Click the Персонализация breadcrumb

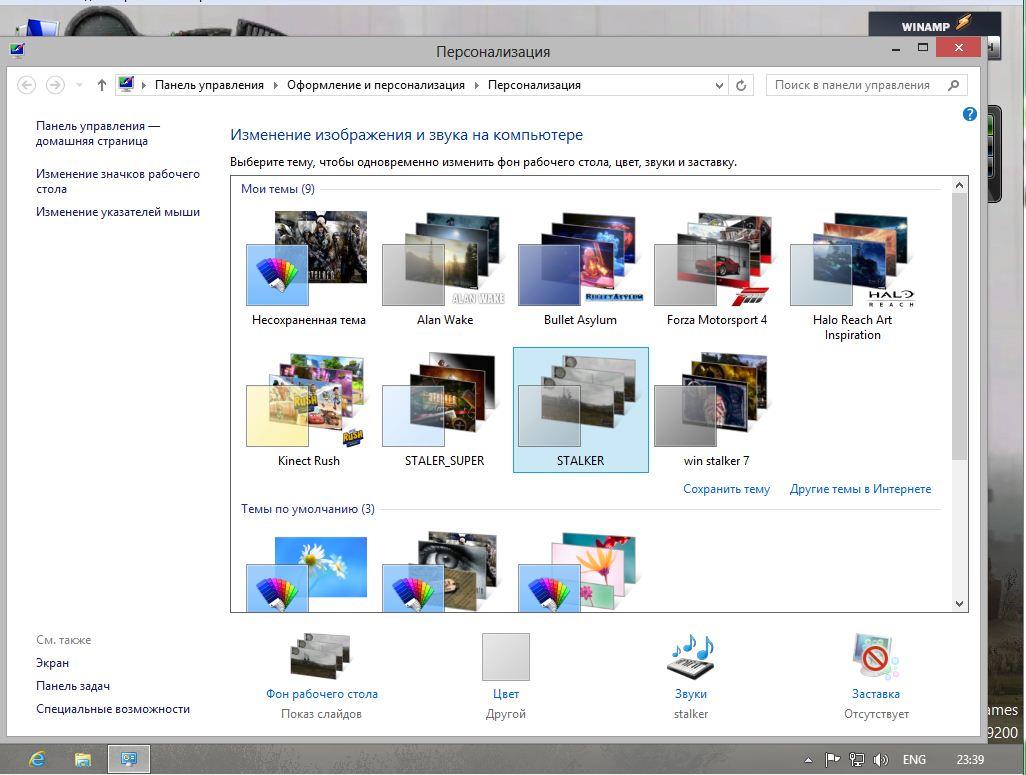pyautogui.click(x=534, y=85)
